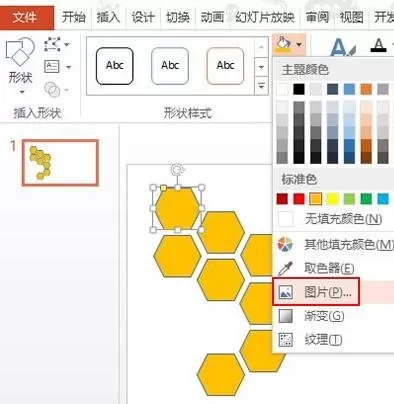
Task: Expand the text box dropdown arrow
Action: point(68,67)
